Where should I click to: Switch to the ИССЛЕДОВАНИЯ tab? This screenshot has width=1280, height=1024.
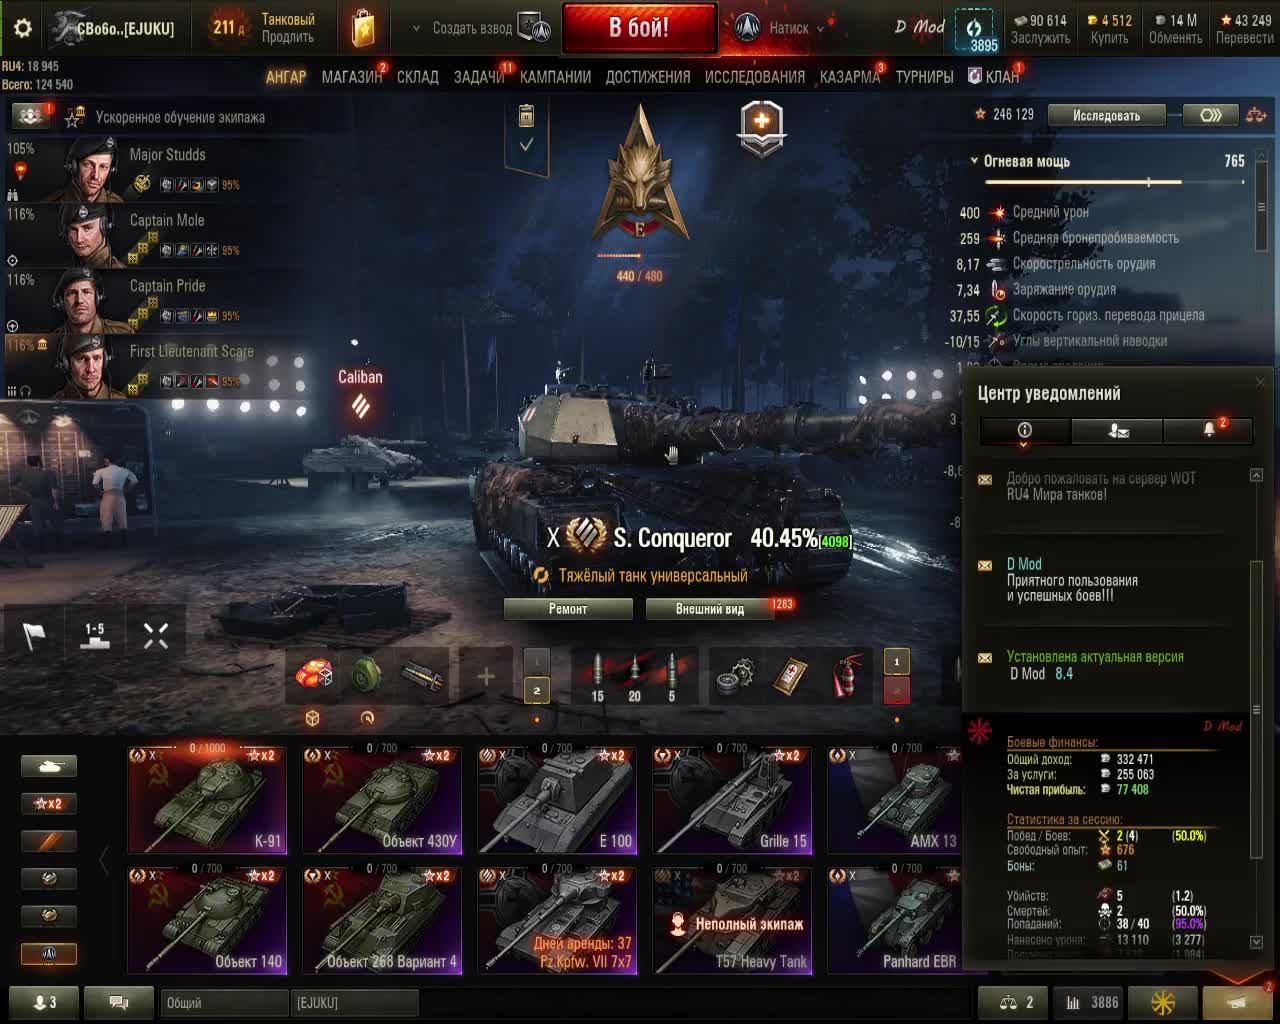click(755, 77)
